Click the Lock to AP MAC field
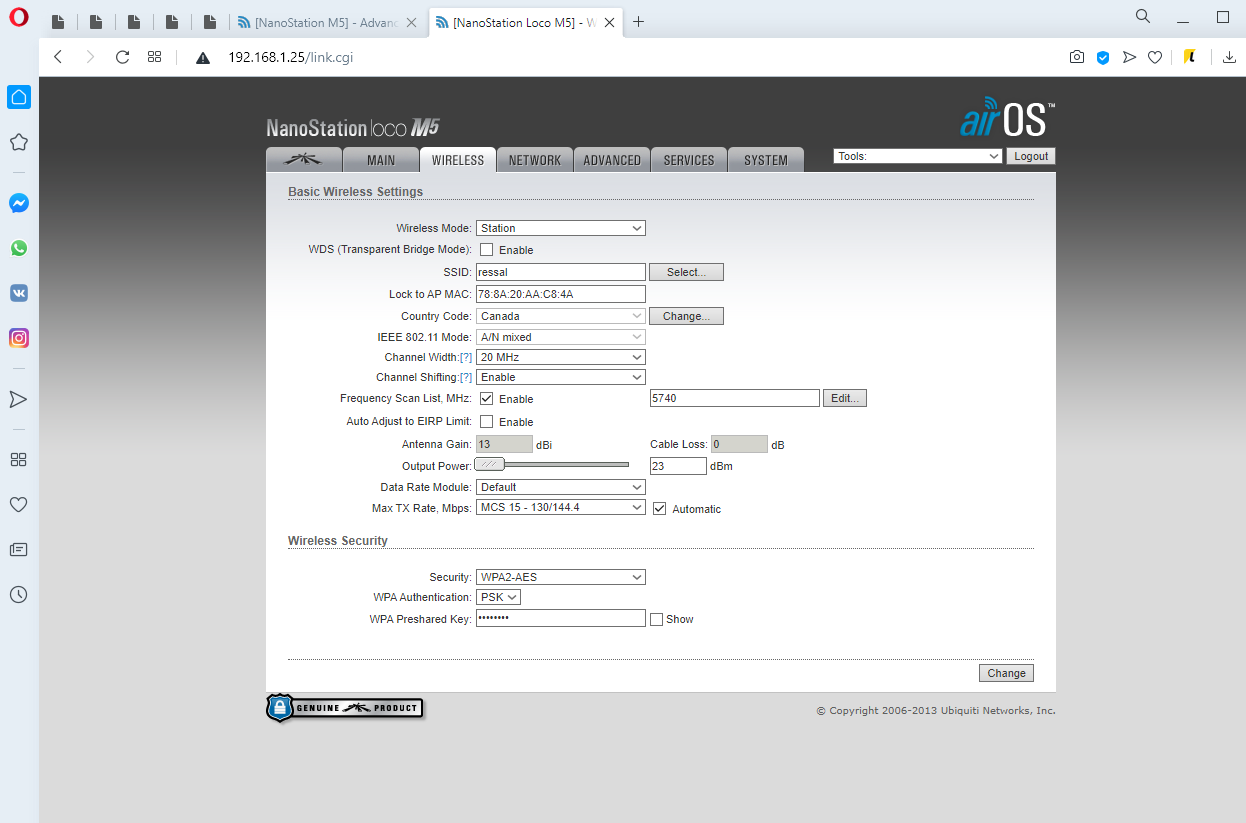 point(561,294)
